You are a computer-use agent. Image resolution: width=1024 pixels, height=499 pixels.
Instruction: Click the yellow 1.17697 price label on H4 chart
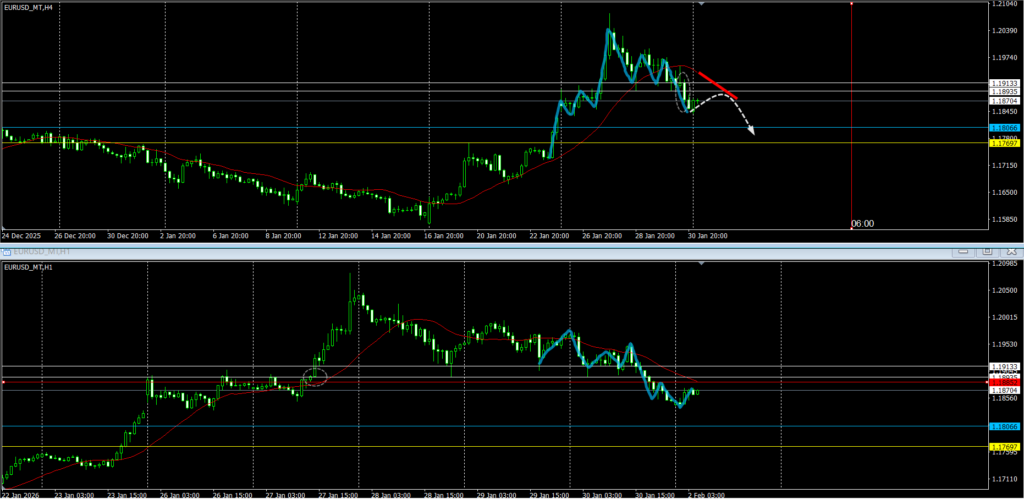1004,144
